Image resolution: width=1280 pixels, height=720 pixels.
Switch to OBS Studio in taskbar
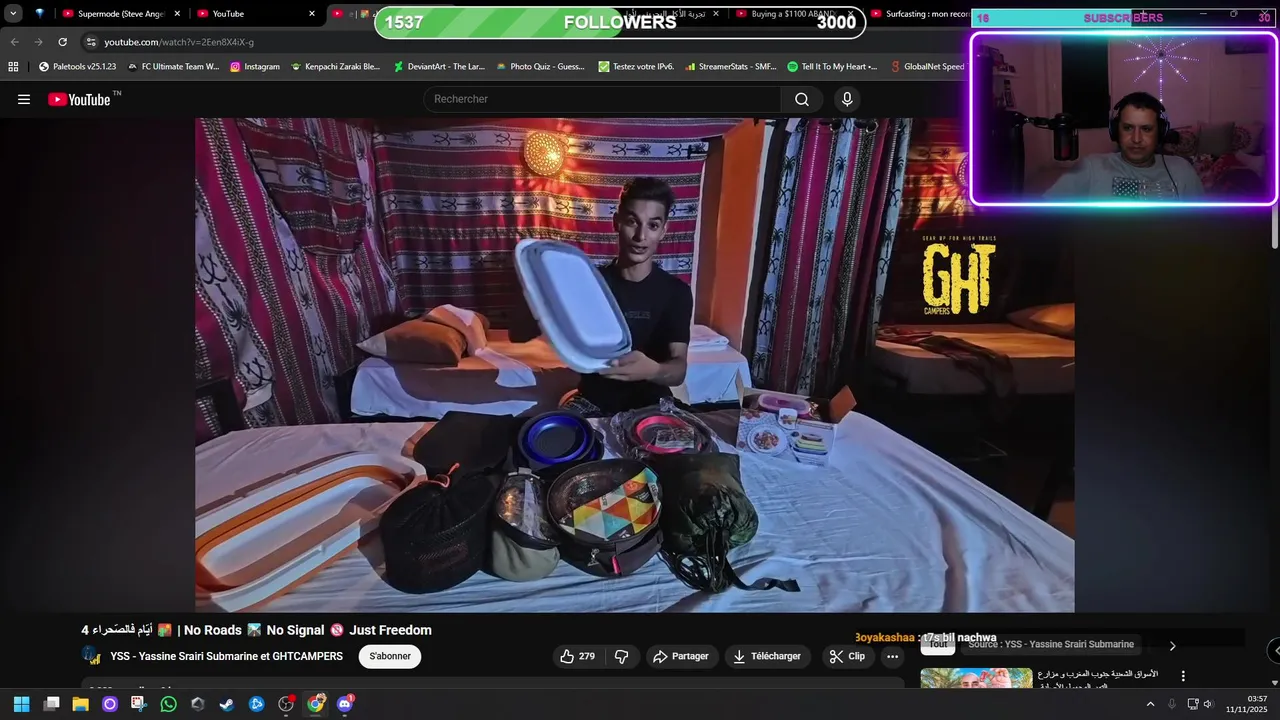tap(286, 704)
